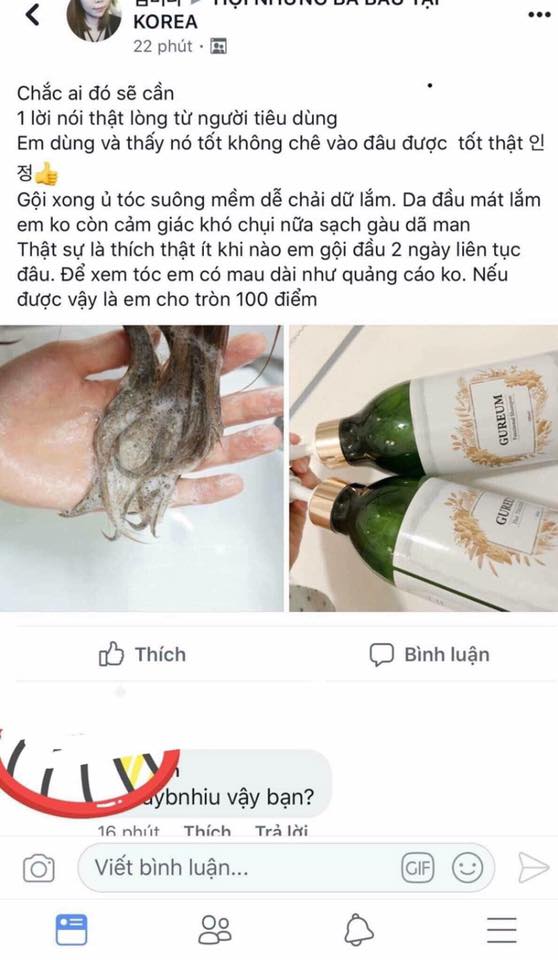Go back with the left chevron arrow

coord(32,15)
